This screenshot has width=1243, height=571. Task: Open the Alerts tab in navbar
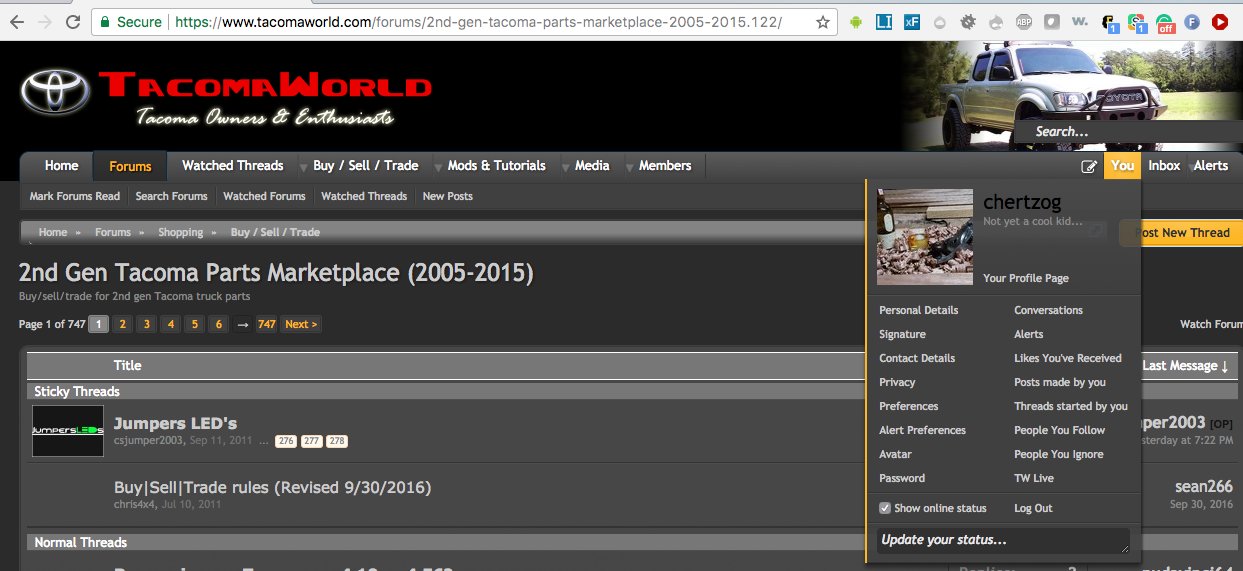point(1210,166)
